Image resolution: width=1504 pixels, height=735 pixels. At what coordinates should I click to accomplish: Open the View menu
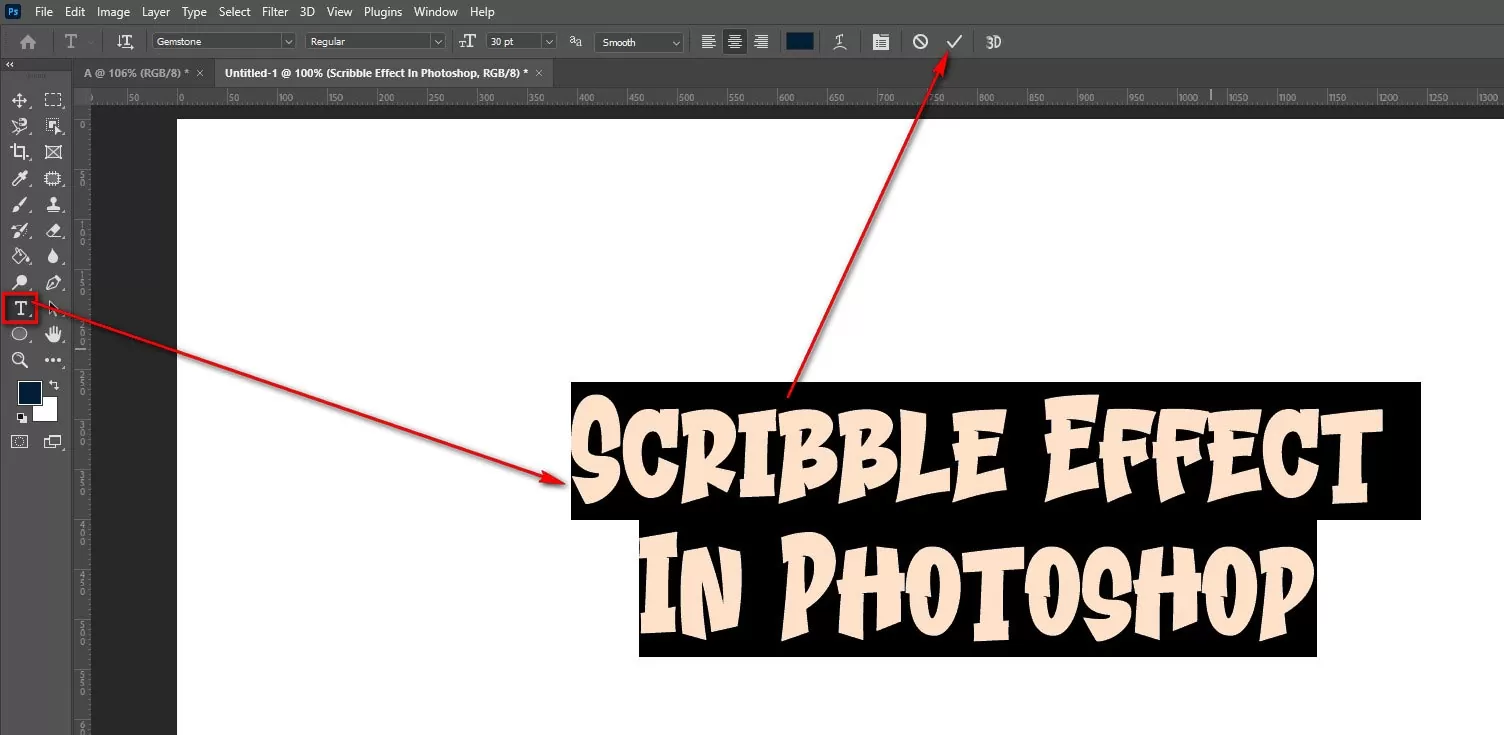tap(340, 12)
